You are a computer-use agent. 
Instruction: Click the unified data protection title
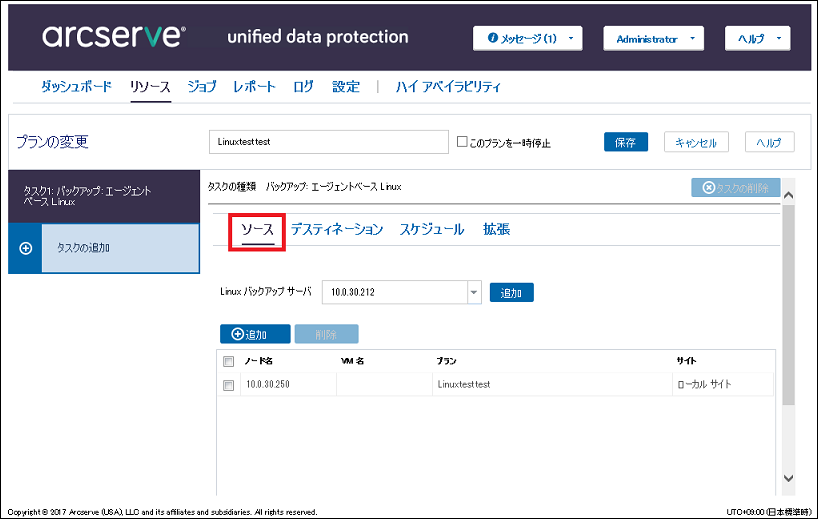point(318,37)
